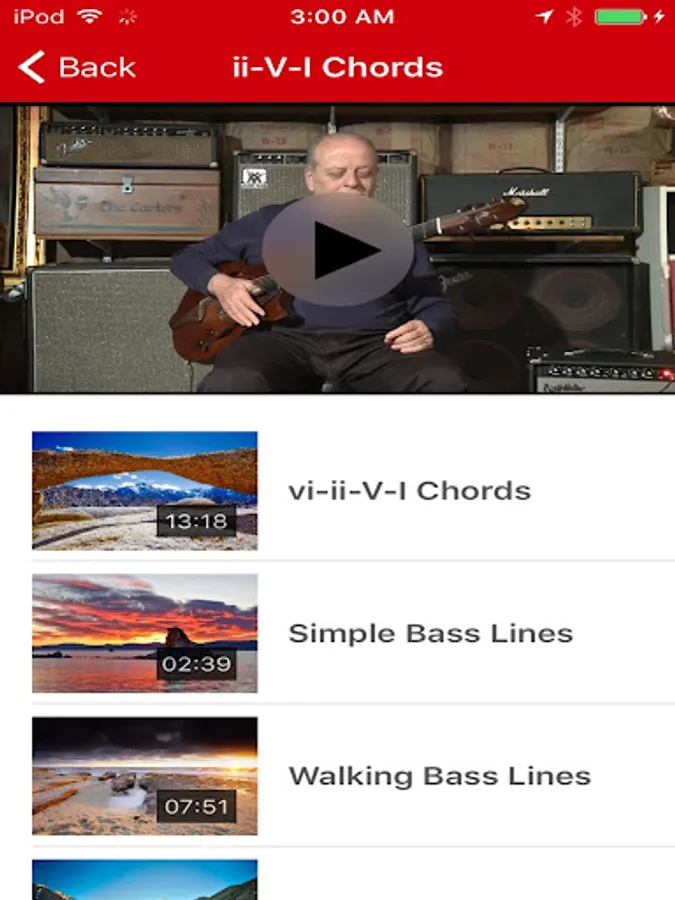Tap the Walking Bass Lines beach thumbnail
Viewport: 675px width, 900px height.
point(145,775)
